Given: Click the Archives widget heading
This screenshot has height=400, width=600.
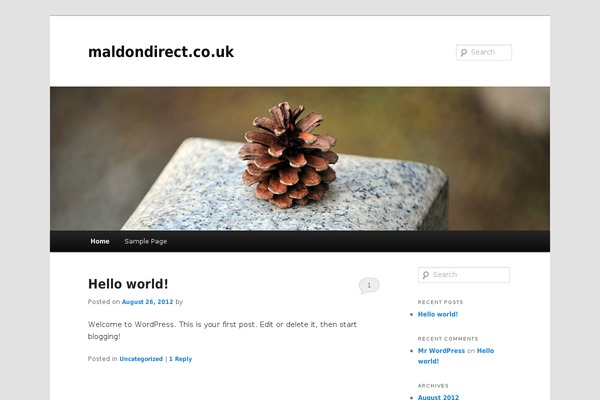Looking at the screenshot, I should click(433, 386).
